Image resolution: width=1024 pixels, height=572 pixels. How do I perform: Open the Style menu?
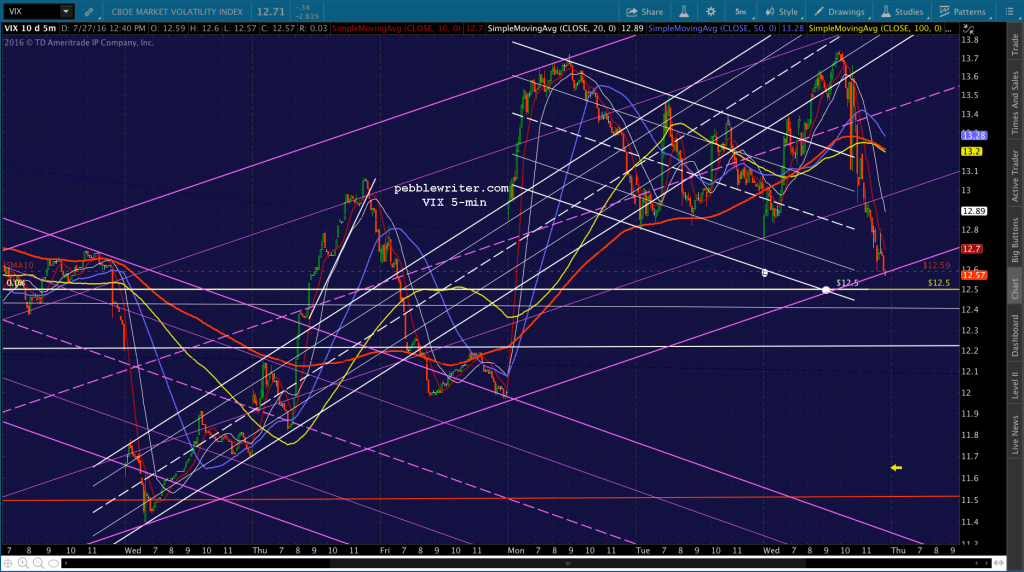tap(782, 12)
